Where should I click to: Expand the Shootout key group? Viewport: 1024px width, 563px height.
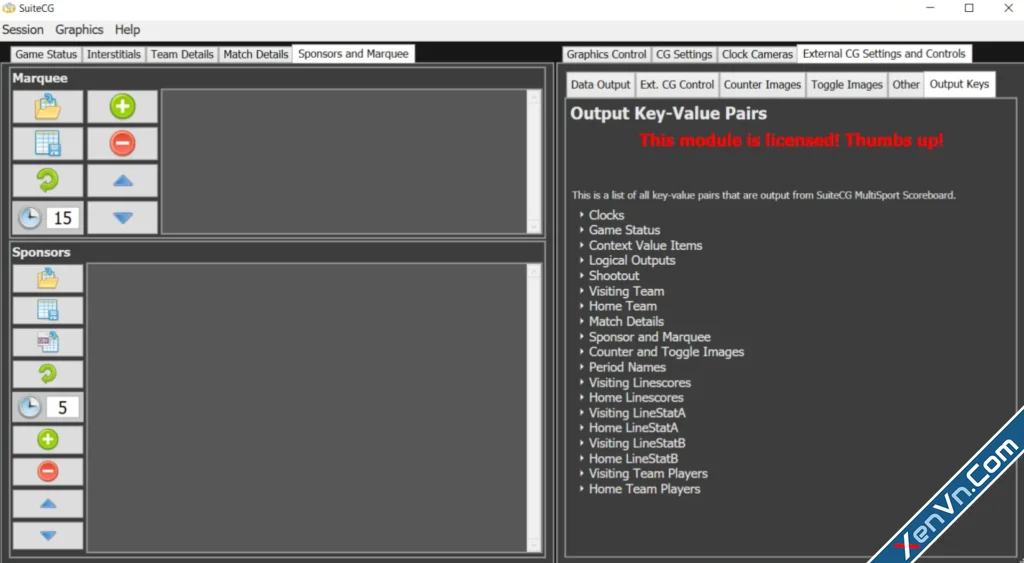pos(581,276)
